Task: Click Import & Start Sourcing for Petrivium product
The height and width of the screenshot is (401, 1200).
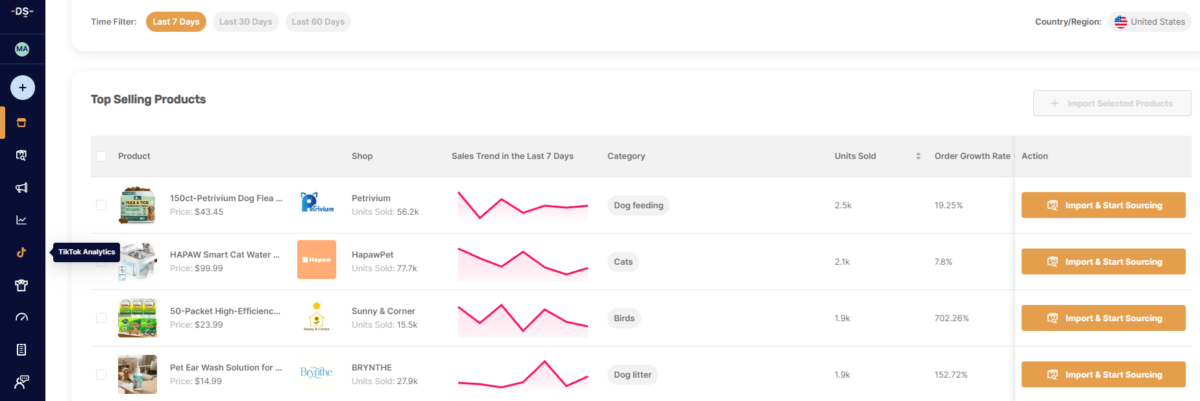Action: (x=1106, y=205)
